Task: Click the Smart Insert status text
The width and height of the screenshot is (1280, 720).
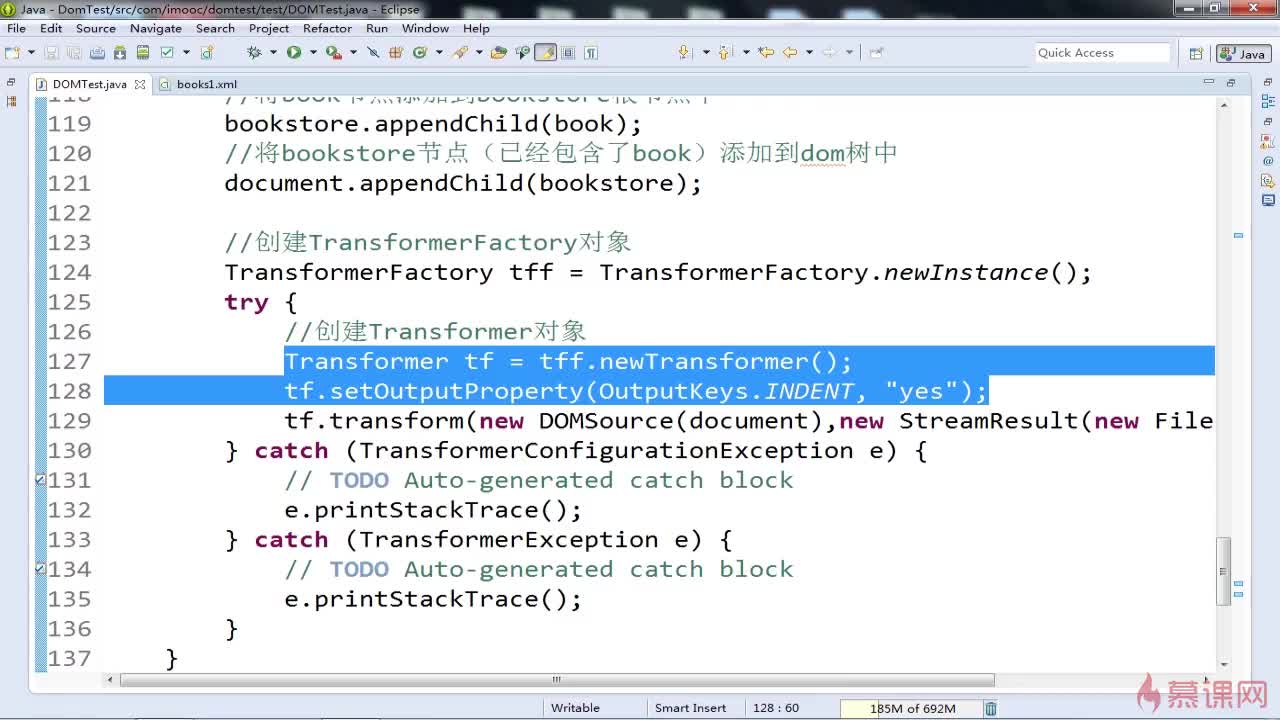Action: click(x=690, y=708)
